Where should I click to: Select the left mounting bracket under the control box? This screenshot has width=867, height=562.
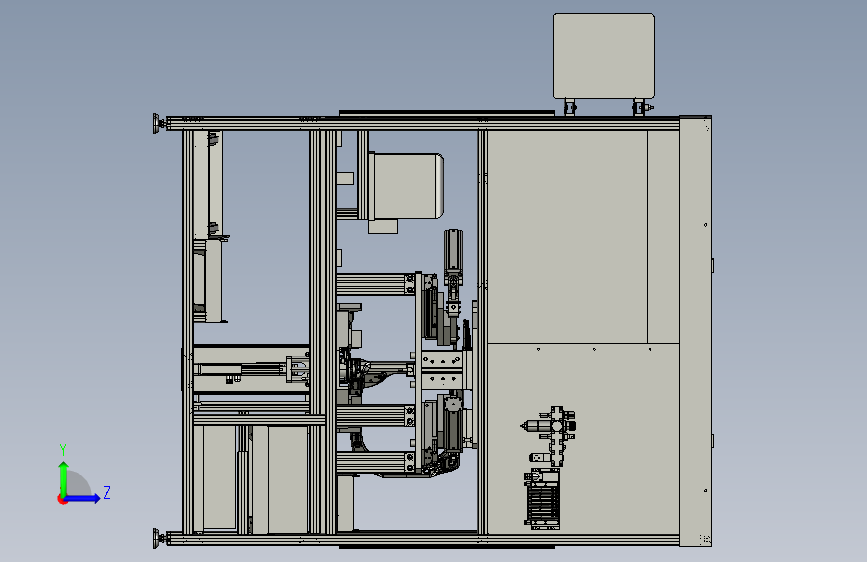[570, 107]
